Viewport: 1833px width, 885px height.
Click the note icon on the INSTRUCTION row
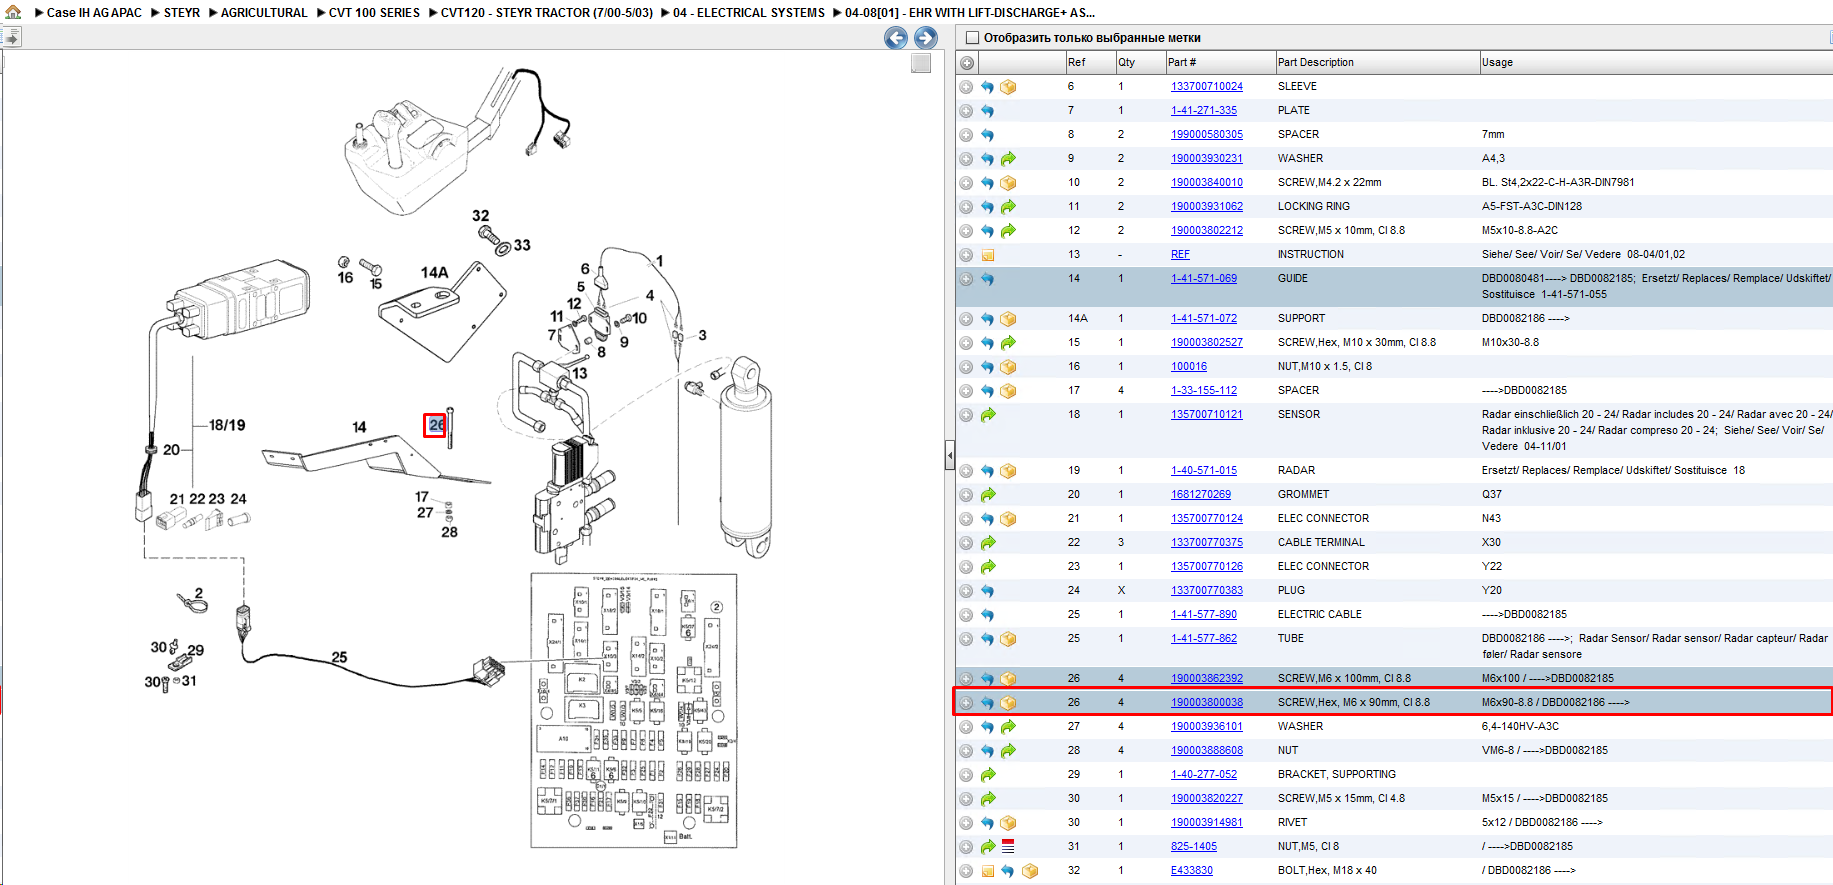(988, 255)
